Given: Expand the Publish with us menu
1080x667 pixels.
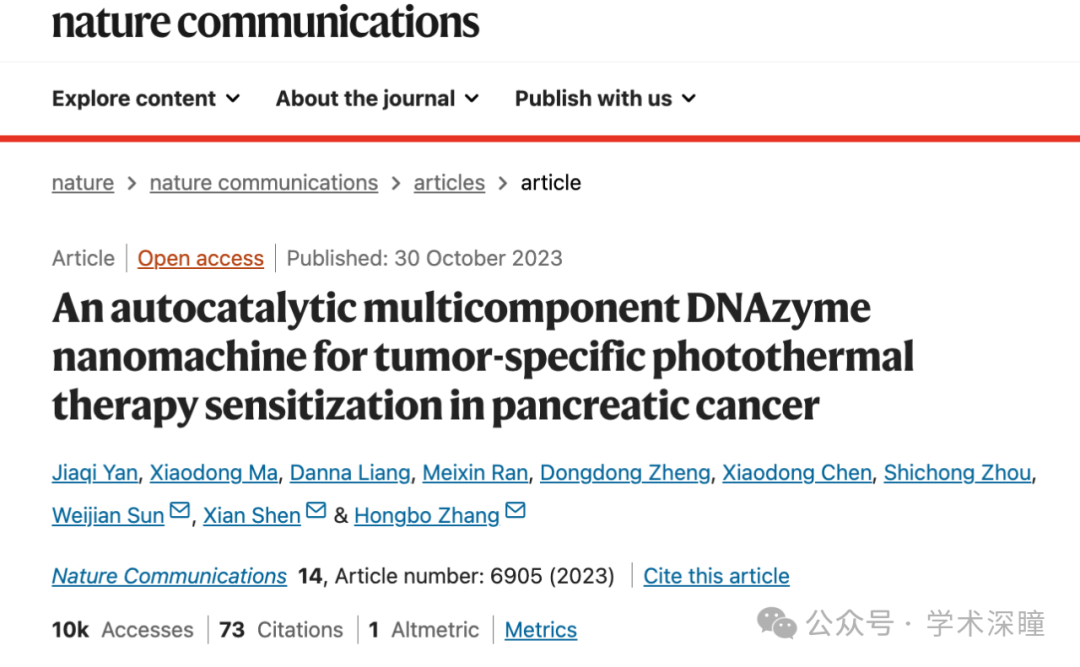Looking at the screenshot, I should [605, 99].
